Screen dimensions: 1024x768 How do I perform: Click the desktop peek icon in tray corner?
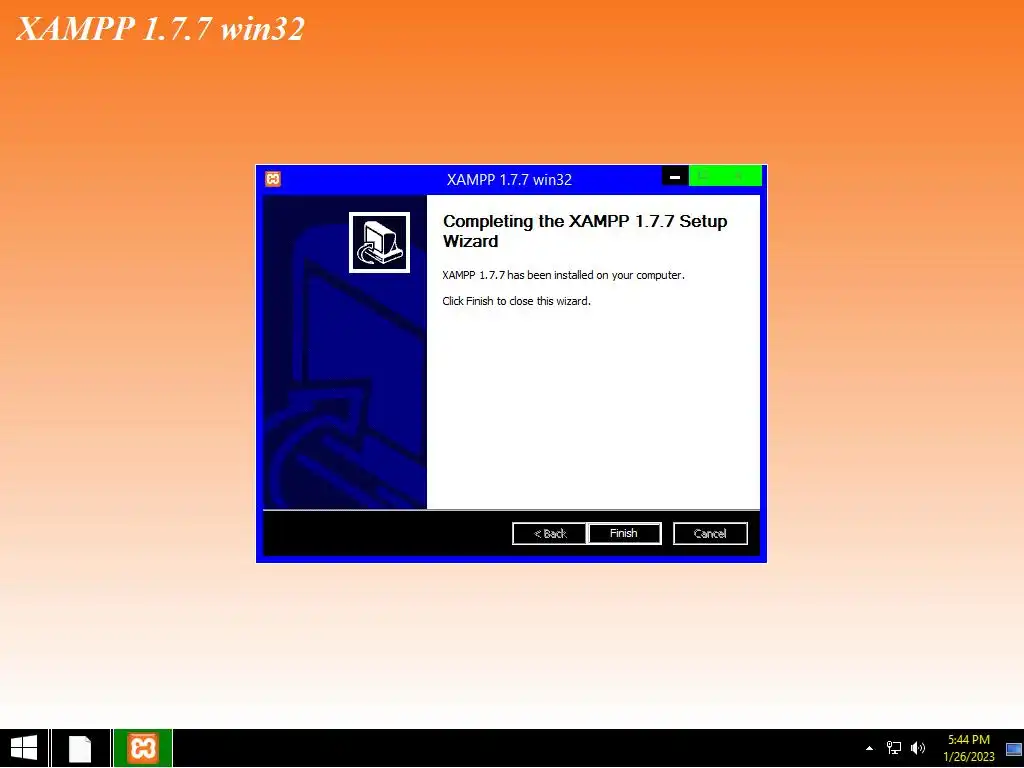1014,748
